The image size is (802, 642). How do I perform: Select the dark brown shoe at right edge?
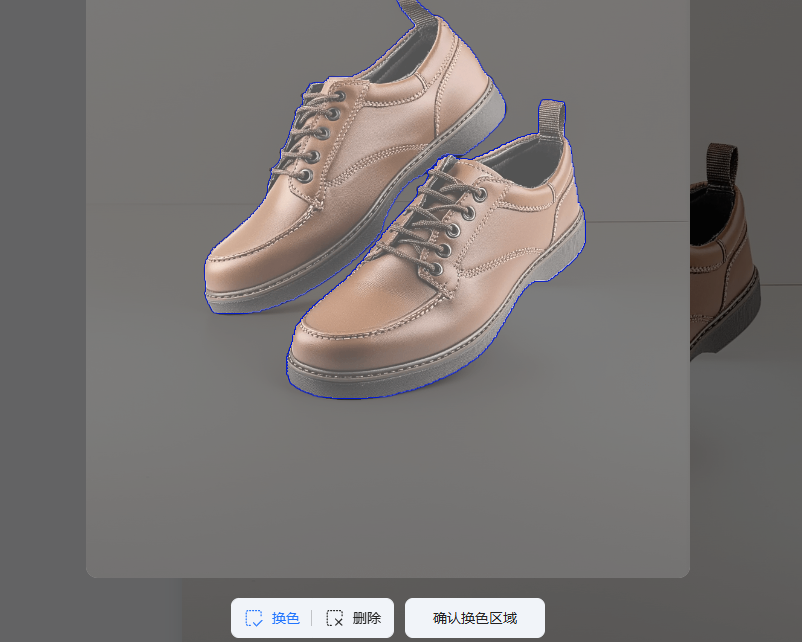725,270
